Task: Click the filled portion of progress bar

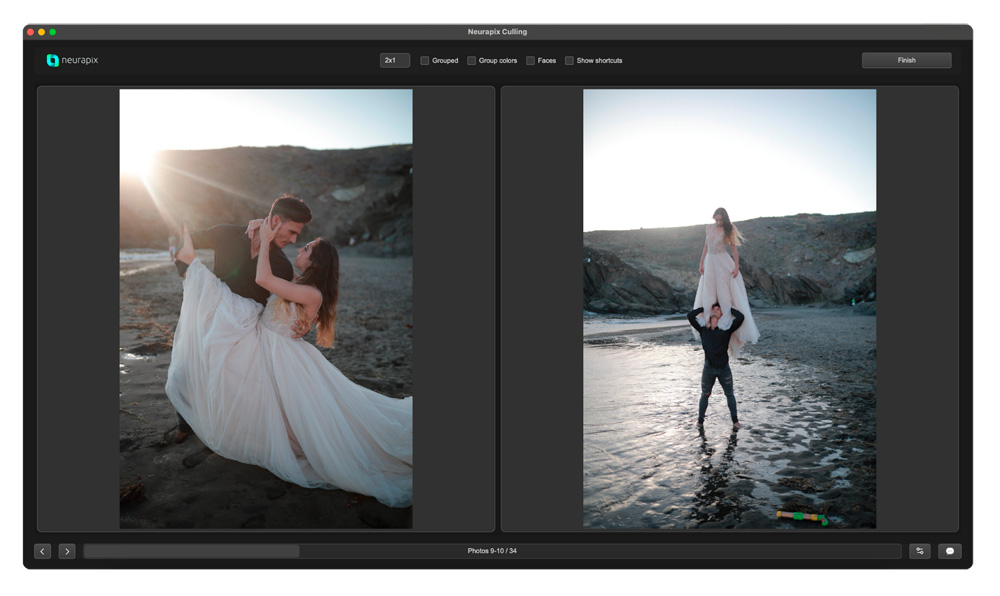Action: [190, 551]
